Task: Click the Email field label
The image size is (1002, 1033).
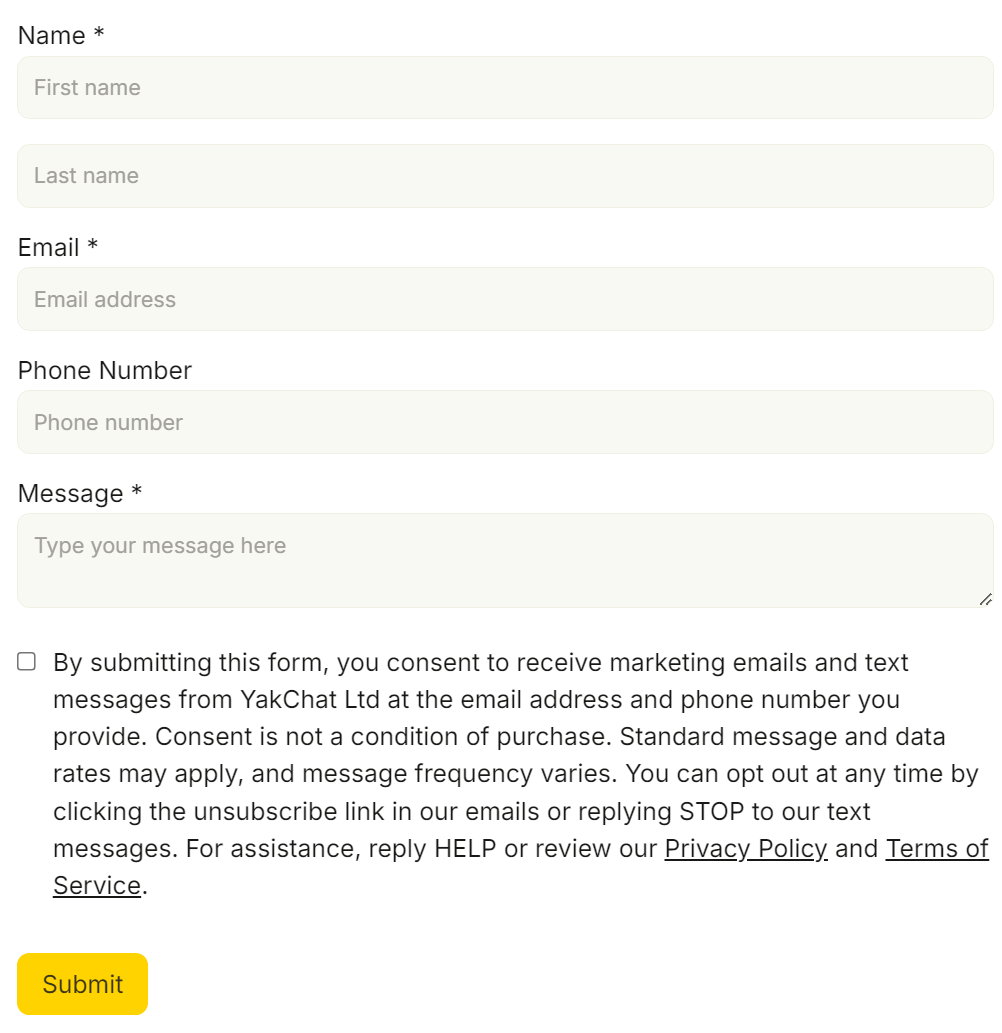Action: 48,248
